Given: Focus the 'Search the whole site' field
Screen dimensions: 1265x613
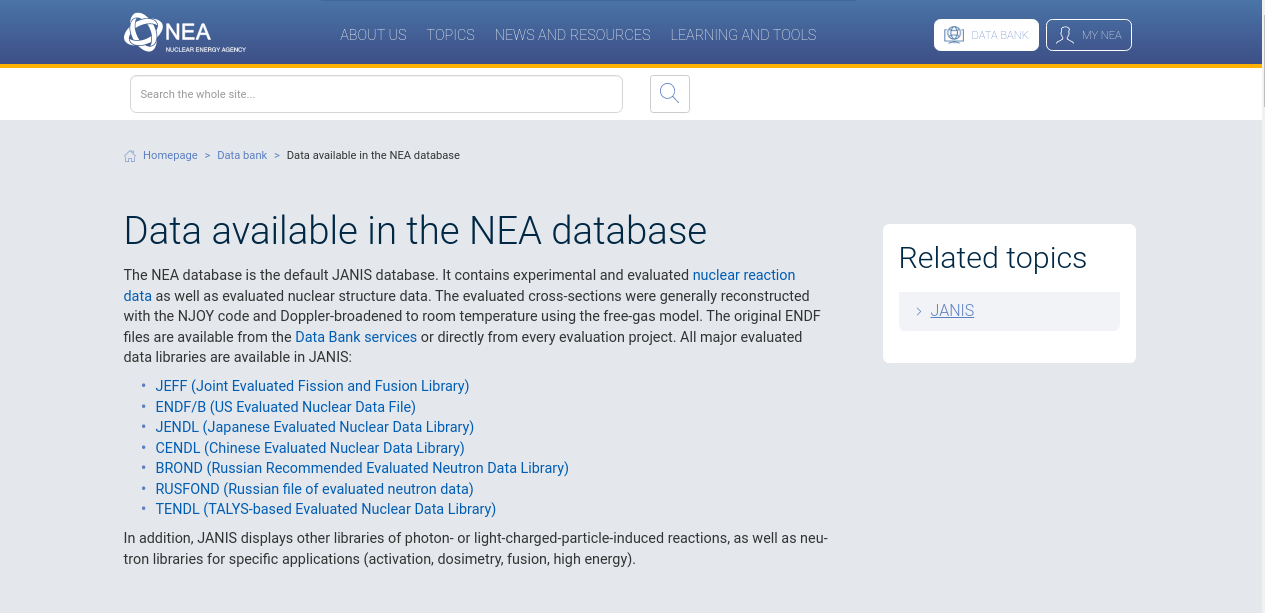Looking at the screenshot, I should click(376, 94).
